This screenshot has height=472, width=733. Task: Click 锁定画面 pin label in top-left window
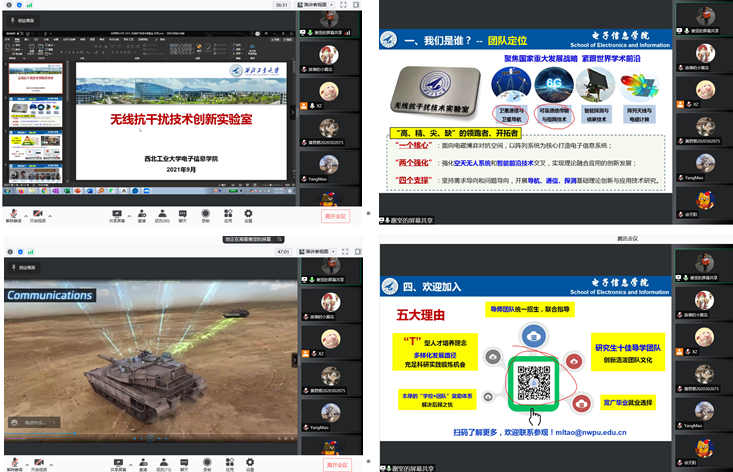[x=18, y=18]
